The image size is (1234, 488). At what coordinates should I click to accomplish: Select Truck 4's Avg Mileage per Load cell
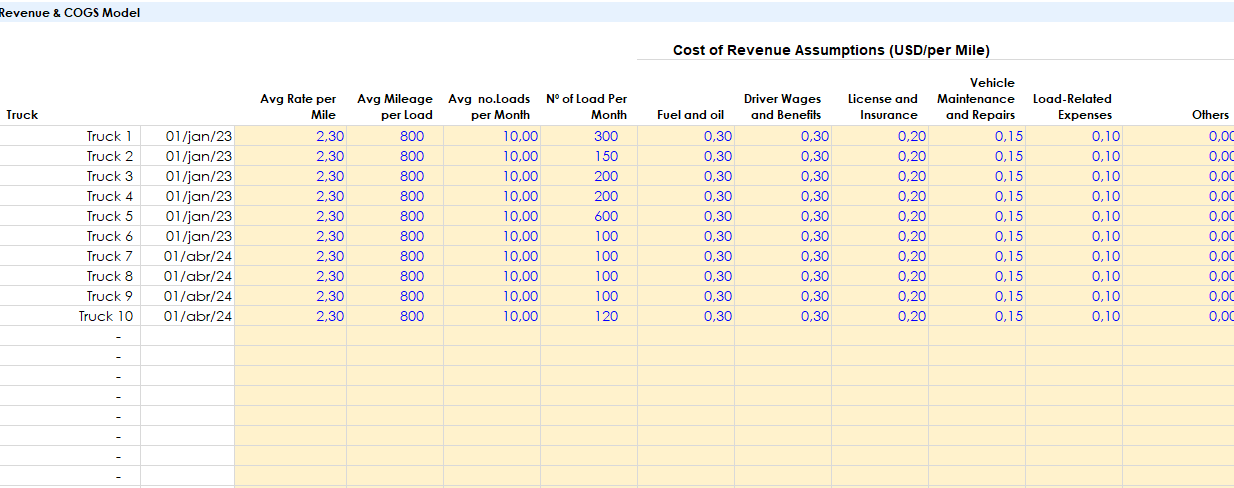tap(412, 196)
